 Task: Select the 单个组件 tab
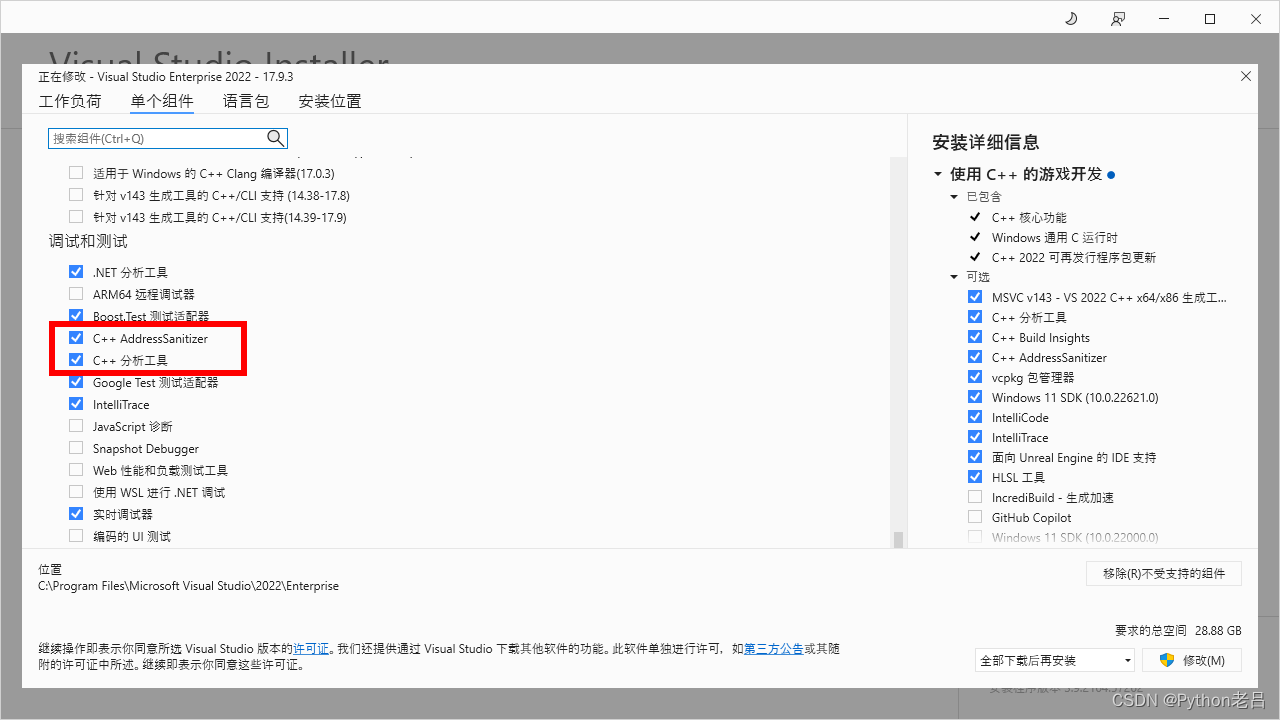coord(162,101)
